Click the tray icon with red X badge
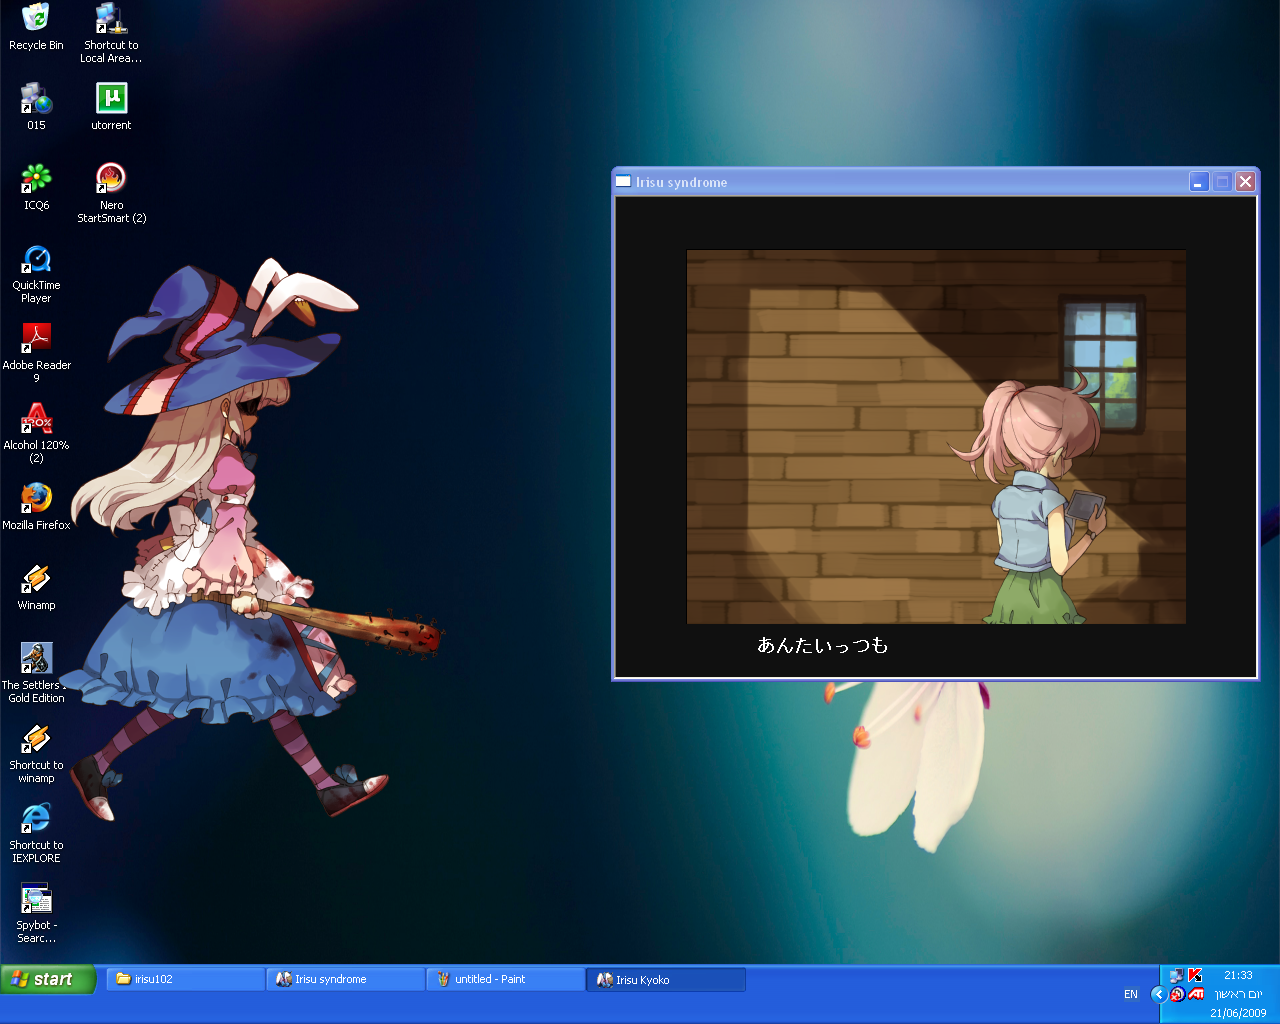This screenshot has height=1024, width=1280. click(x=1177, y=995)
